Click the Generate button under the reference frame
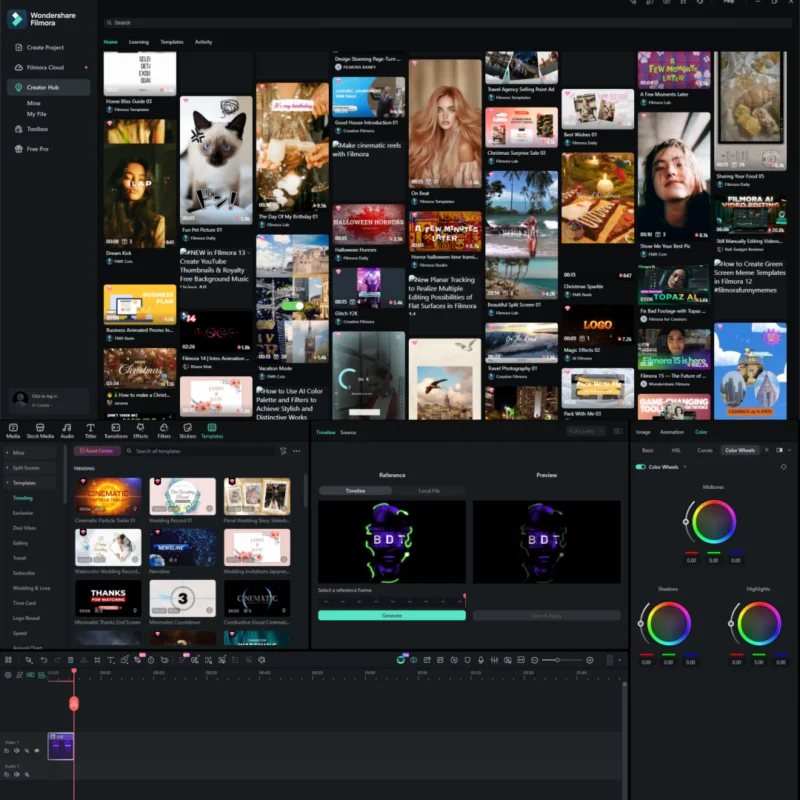This screenshot has width=800, height=800. [390, 615]
